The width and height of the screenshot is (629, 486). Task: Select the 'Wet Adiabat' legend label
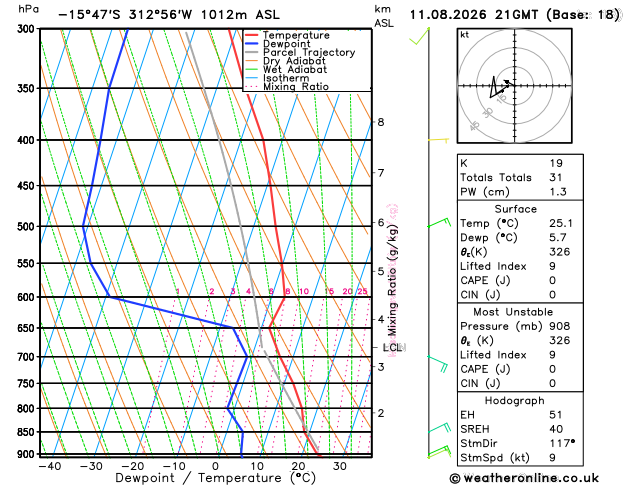coord(295,69)
